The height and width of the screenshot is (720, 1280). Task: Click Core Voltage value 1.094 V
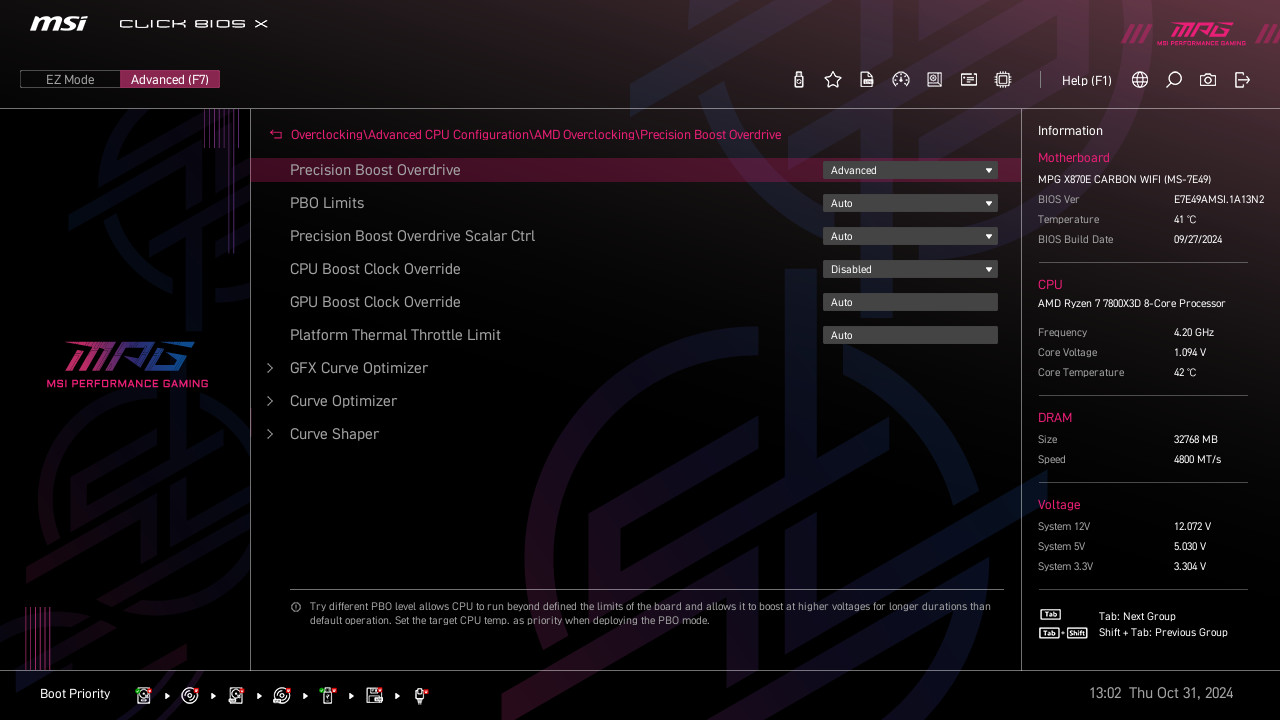tap(1190, 352)
